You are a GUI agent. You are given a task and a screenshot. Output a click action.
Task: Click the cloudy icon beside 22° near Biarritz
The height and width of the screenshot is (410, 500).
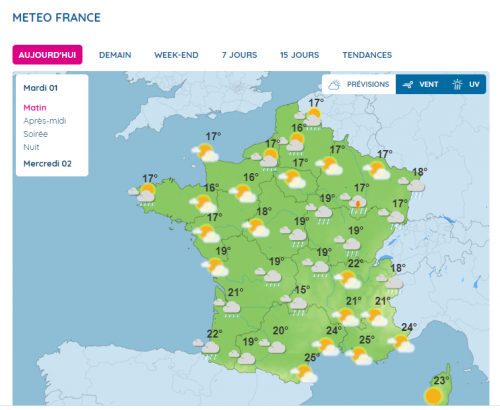(207, 349)
